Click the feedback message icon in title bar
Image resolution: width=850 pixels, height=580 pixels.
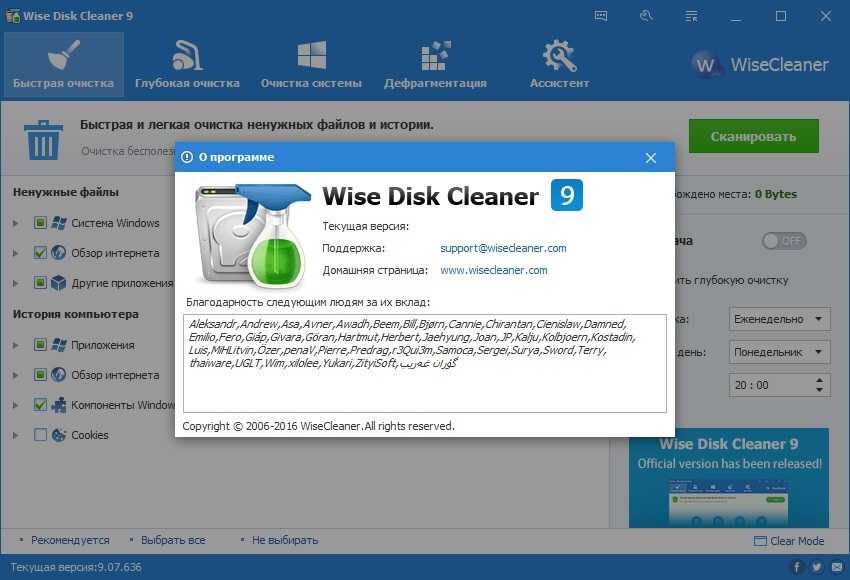601,16
